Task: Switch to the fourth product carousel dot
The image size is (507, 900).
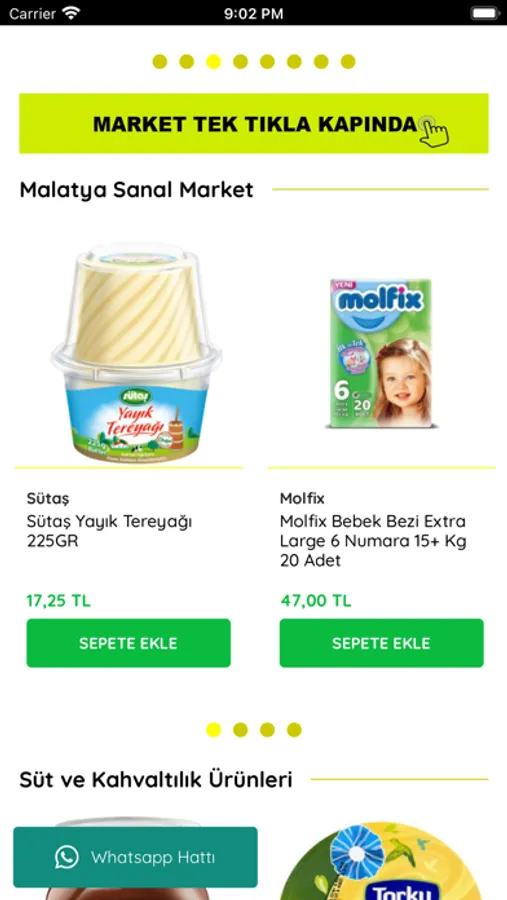Action: [x=294, y=730]
